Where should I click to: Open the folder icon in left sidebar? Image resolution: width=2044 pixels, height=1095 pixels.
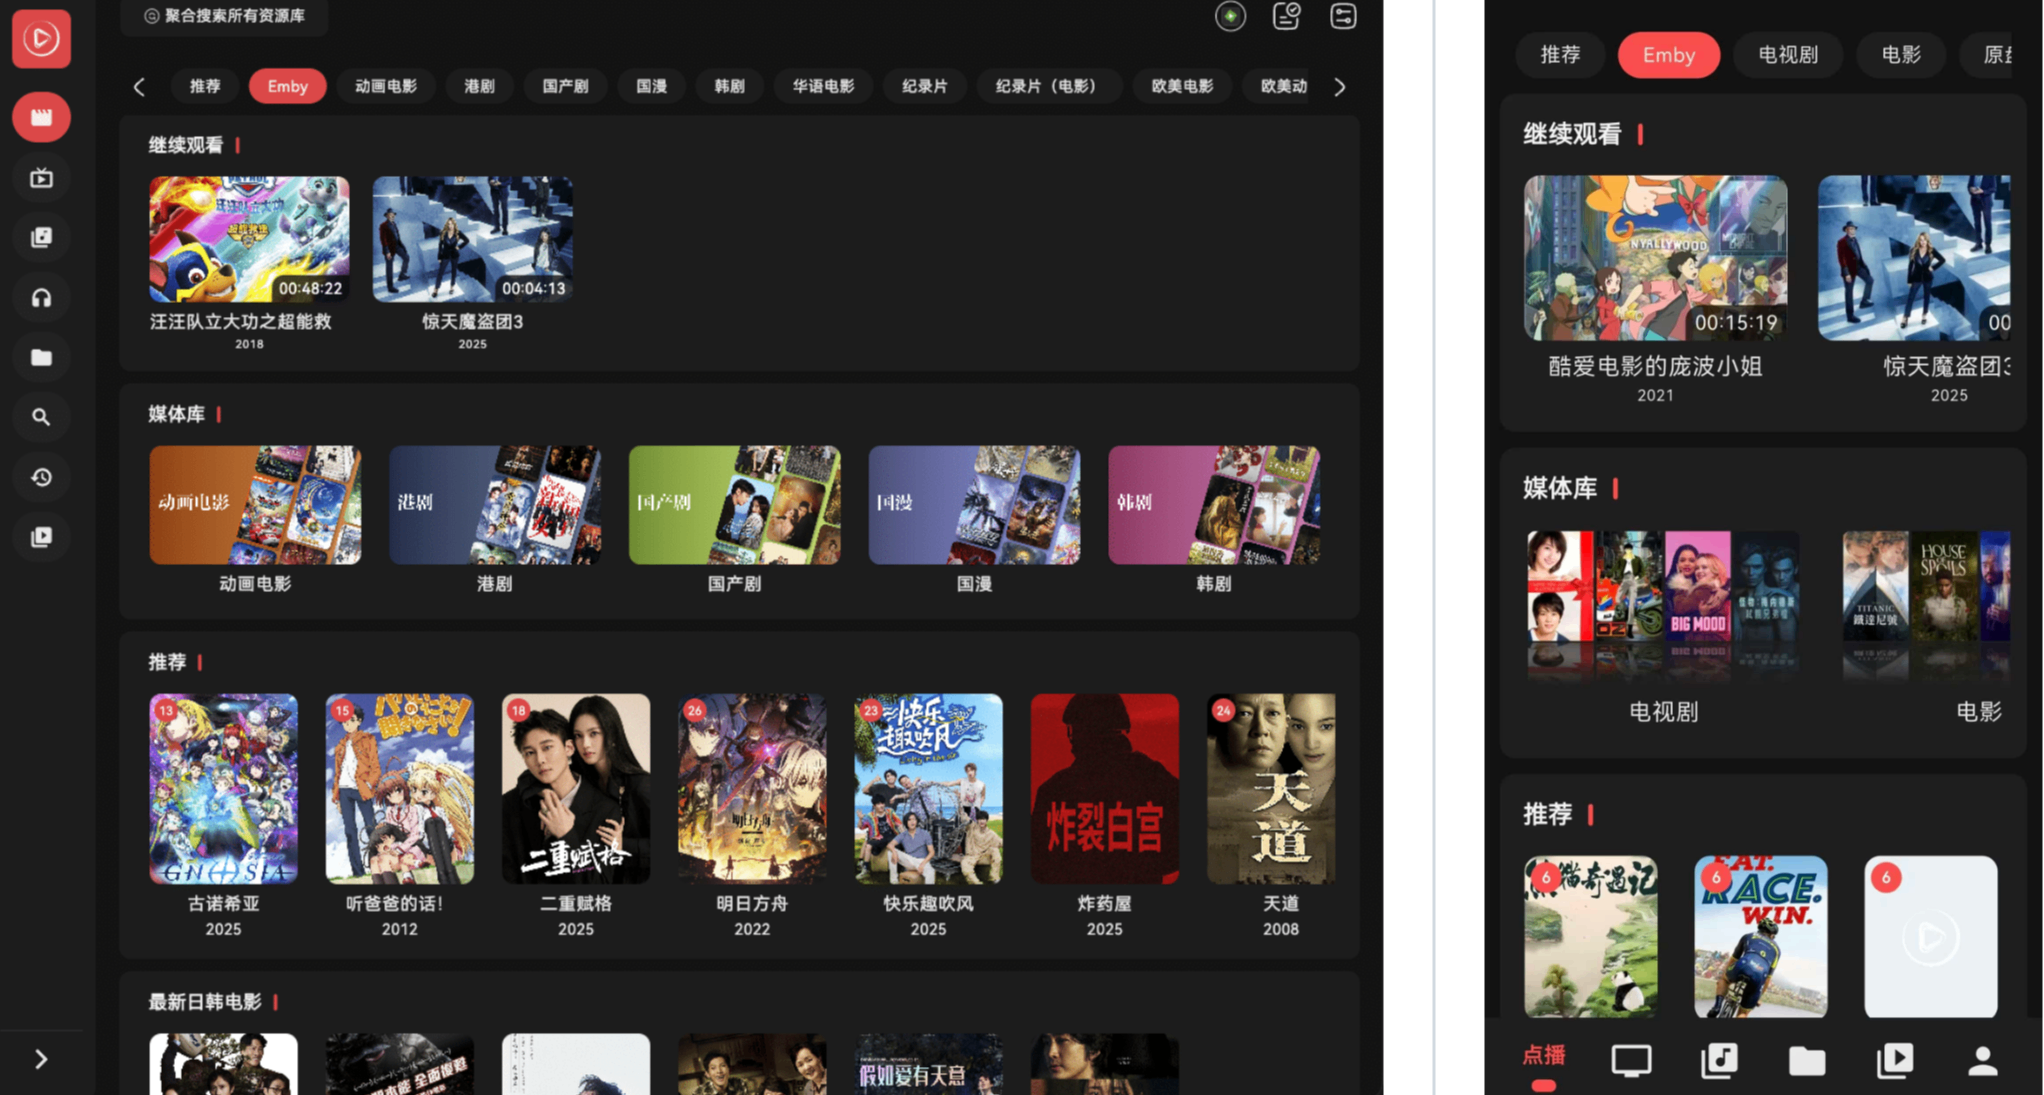(x=41, y=358)
